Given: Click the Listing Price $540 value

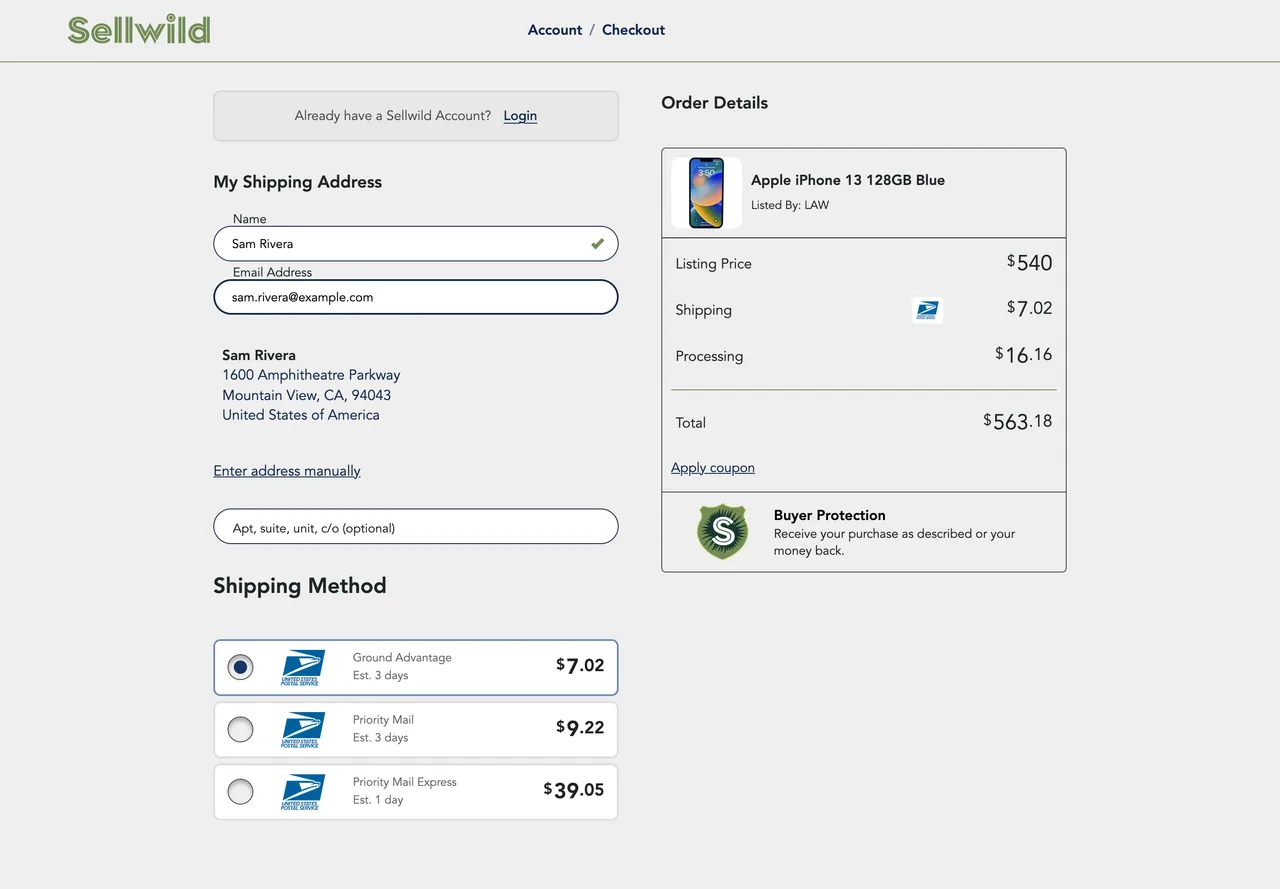Looking at the screenshot, I should tap(1030, 263).
